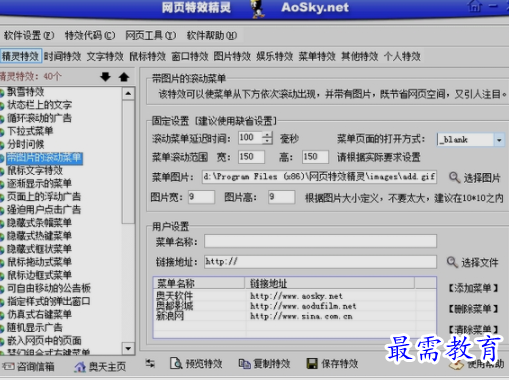Click the 删除菜单 button
The height and width of the screenshot is (380, 509).
473,309
